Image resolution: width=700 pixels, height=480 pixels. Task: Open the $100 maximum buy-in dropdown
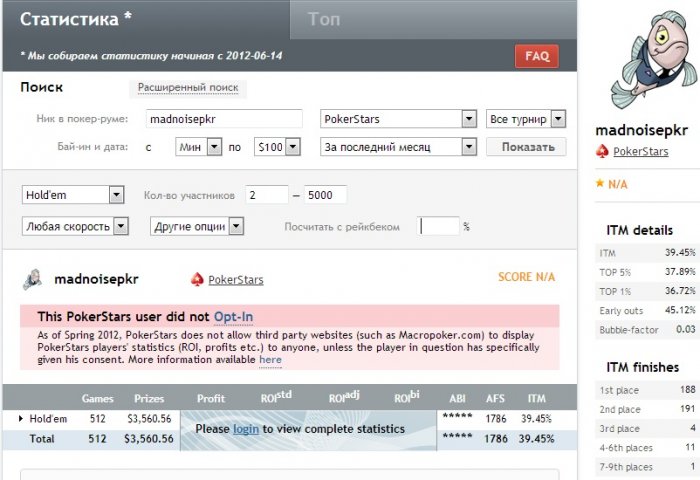[x=277, y=147]
